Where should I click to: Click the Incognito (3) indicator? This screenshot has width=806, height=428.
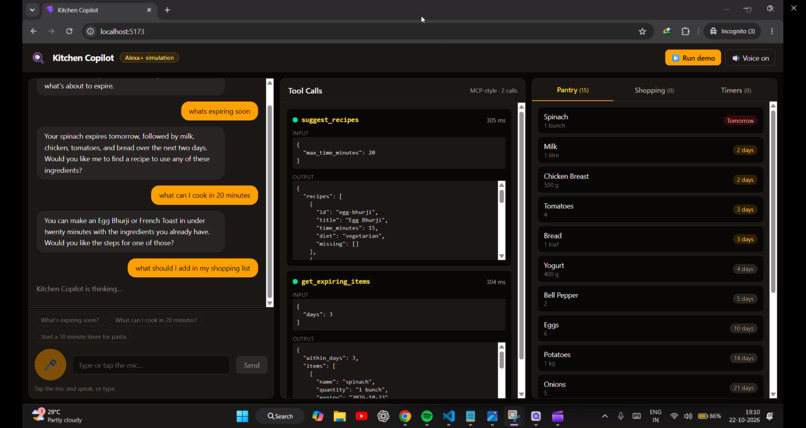(732, 31)
